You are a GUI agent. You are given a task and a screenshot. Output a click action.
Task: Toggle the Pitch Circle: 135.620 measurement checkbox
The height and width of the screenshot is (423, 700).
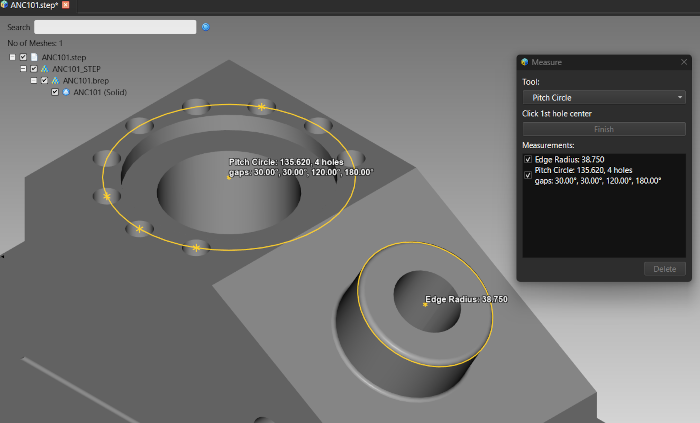[528, 175]
